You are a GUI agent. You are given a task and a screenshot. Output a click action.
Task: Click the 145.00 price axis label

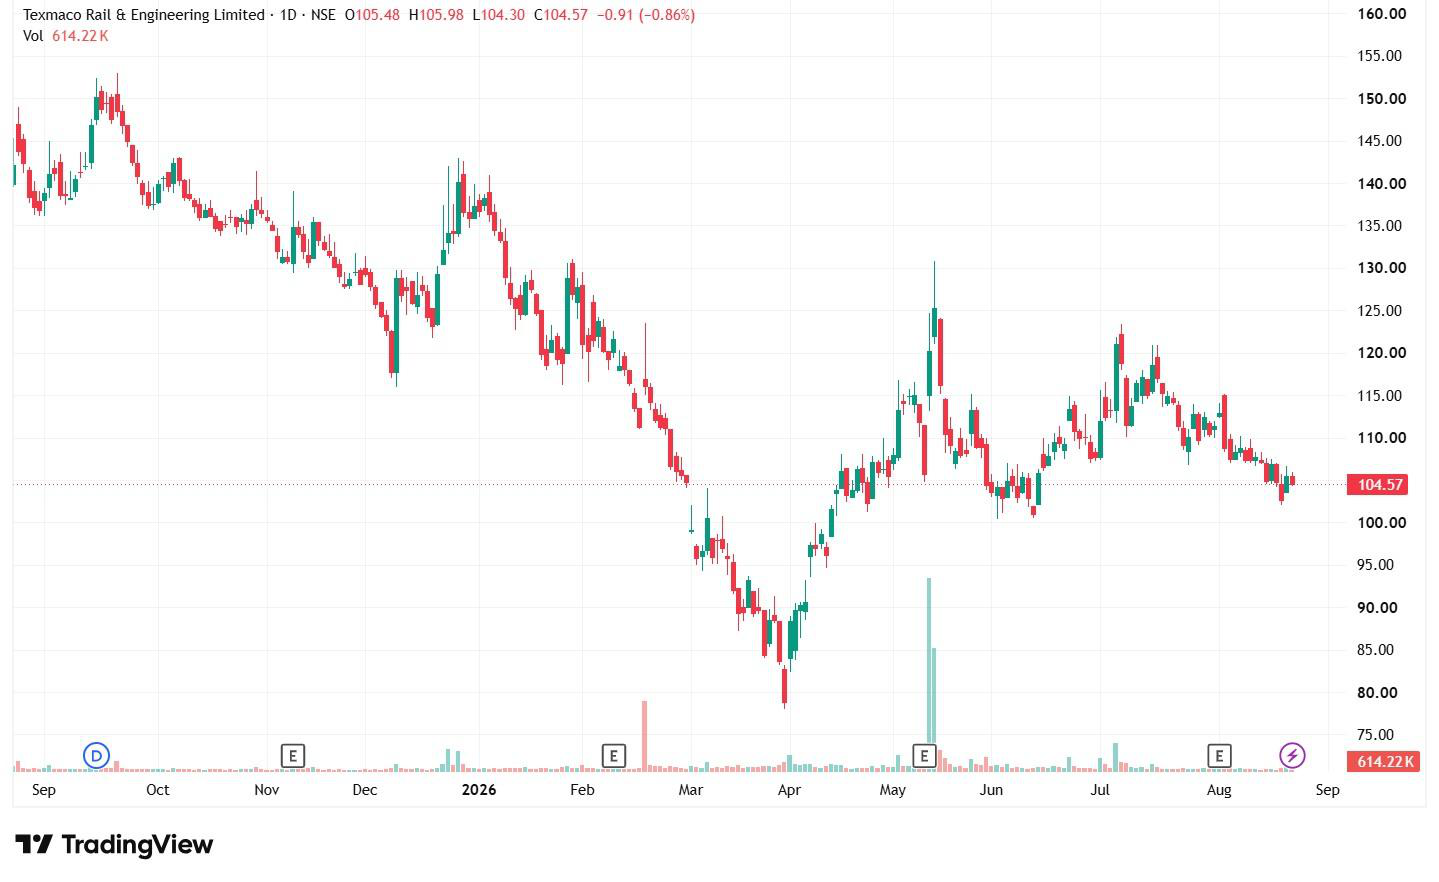(x=1381, y=141)
